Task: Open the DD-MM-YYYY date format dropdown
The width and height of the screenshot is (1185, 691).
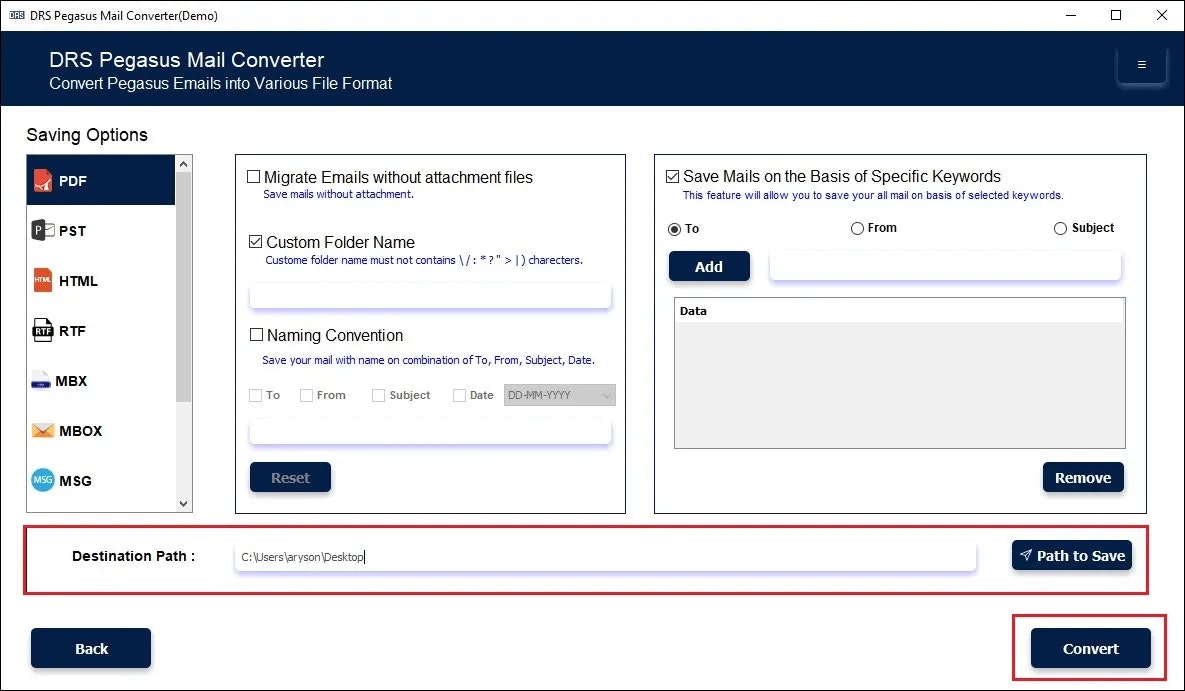Action: 560,395
